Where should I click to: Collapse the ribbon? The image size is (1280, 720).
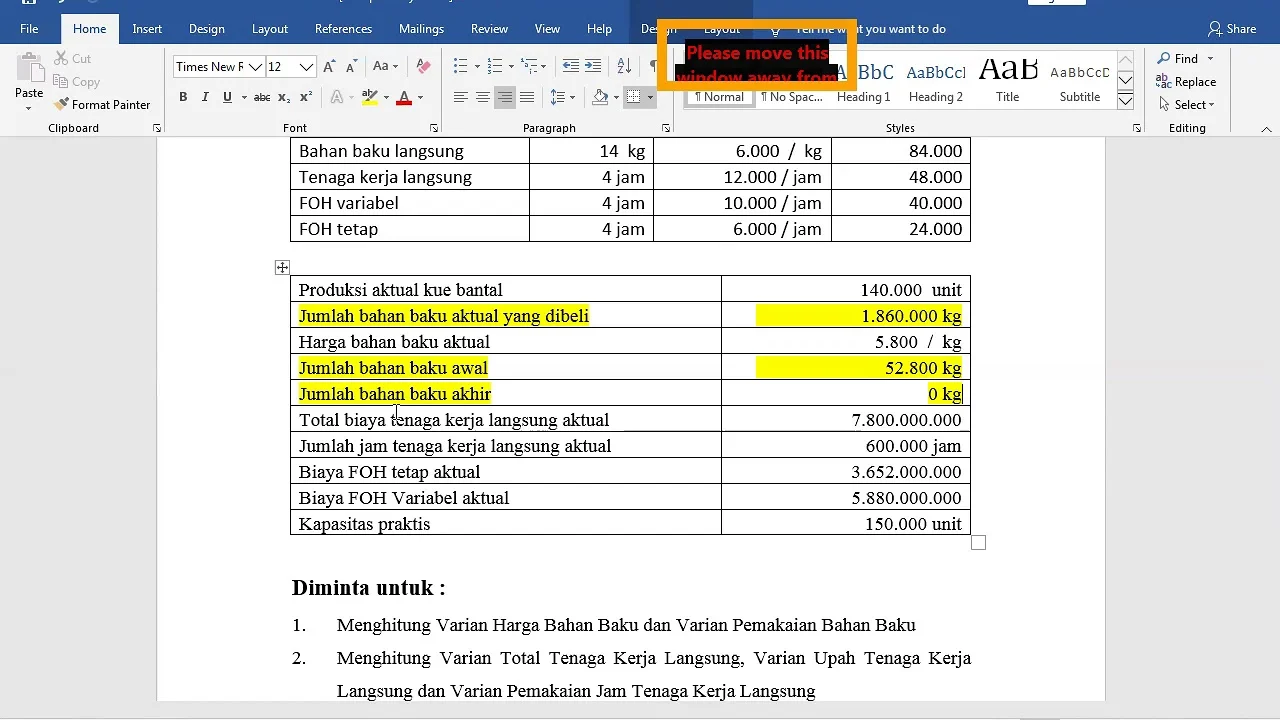[x=1267, y=129]
